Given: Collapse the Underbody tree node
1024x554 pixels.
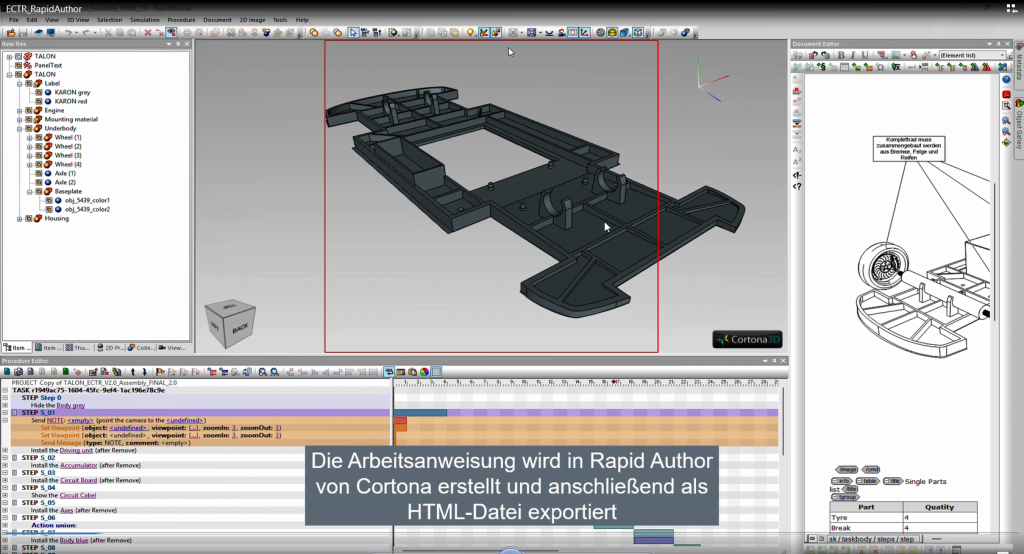Looking at the screenshot, I should (x=19, y=128).
